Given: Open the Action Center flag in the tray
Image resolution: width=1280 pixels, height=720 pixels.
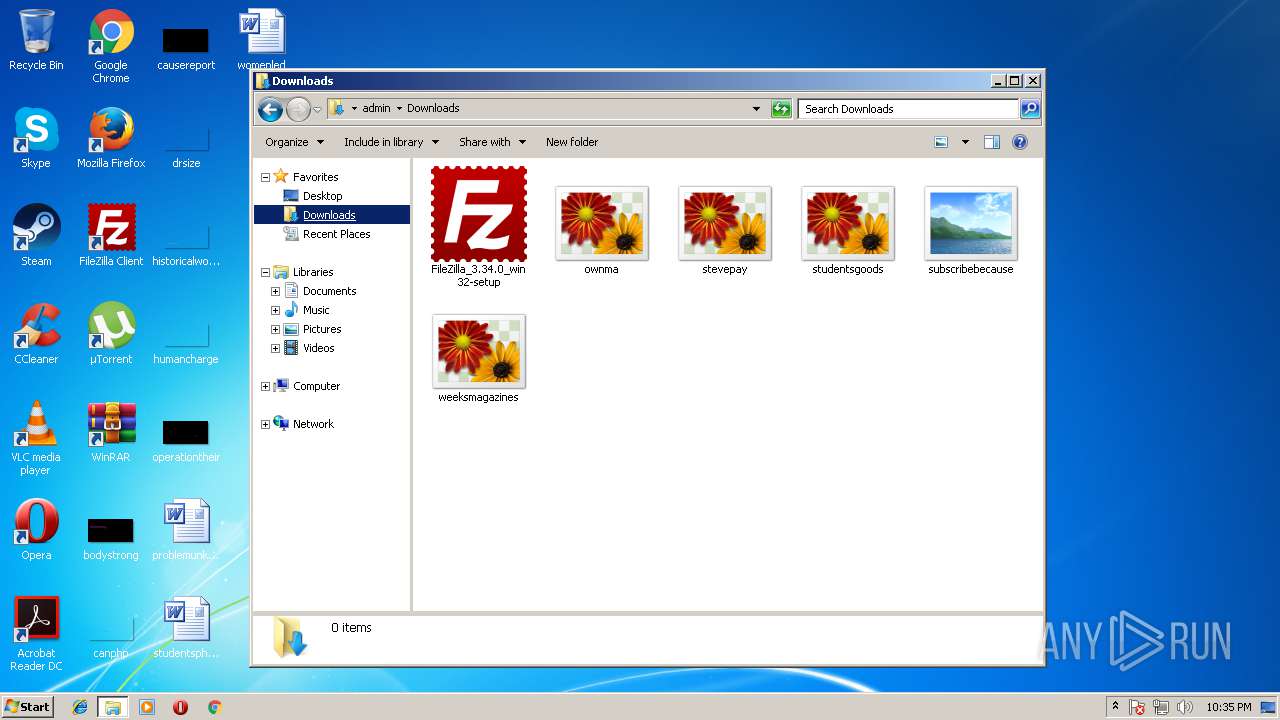Looking at the screenshot, I should tap(1138, 707).
